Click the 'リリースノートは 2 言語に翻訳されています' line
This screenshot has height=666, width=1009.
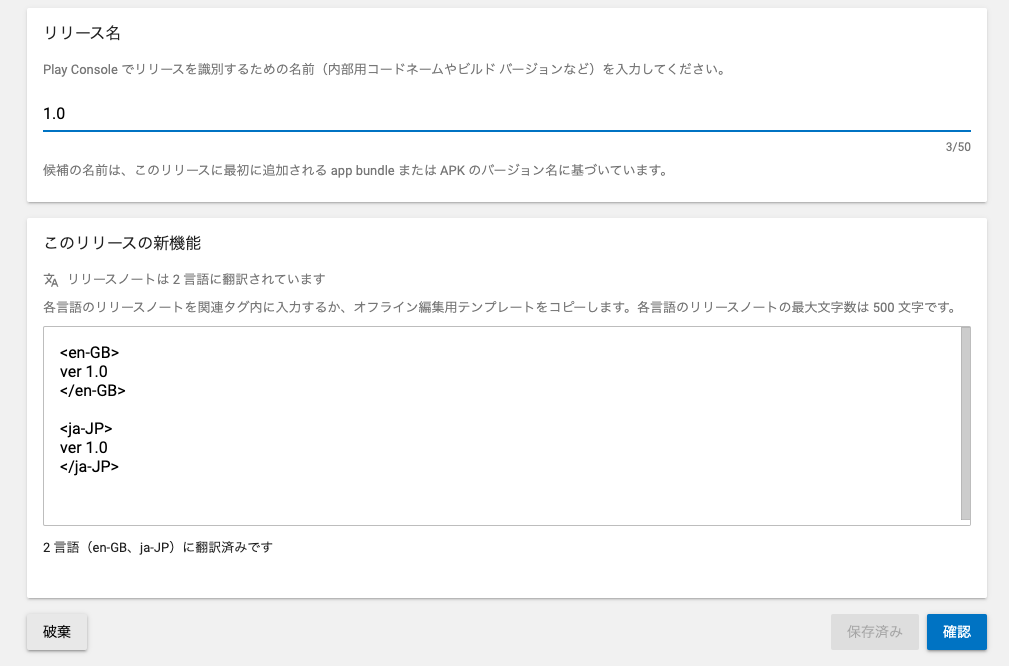click(x=196, y=279)
